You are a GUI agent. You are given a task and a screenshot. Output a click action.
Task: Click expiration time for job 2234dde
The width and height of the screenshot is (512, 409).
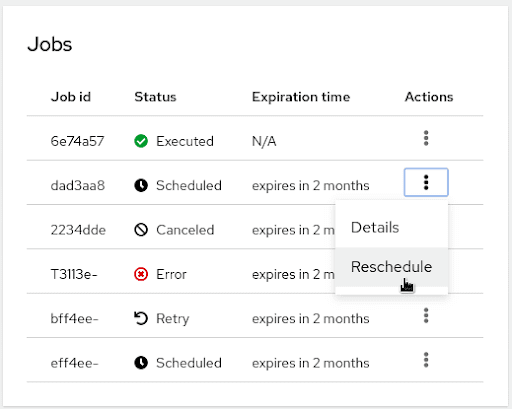point(293,230)
